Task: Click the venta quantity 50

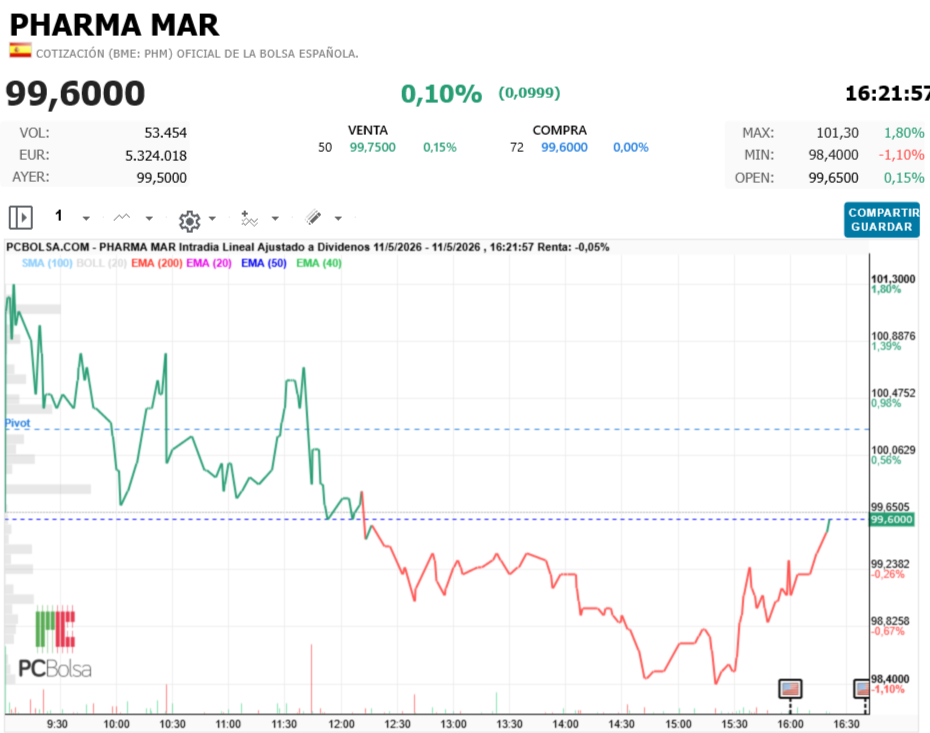Action: [325, 147]
